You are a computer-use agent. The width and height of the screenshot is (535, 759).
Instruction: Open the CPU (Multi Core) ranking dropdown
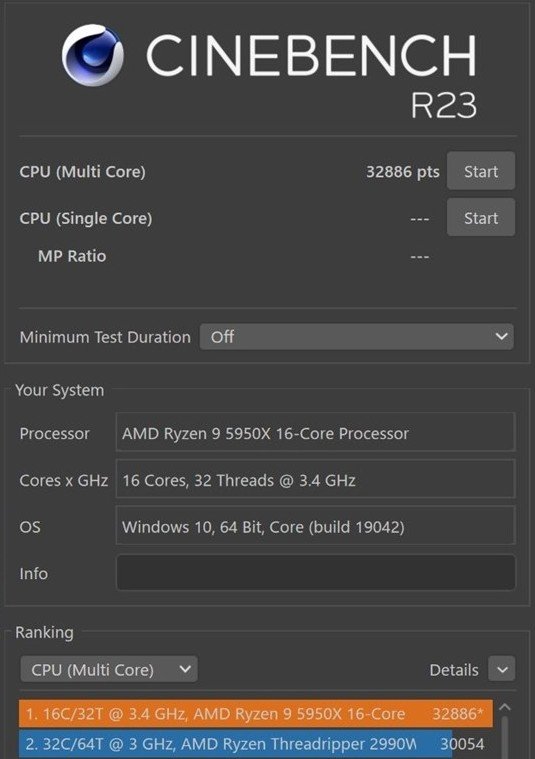(109, 669)
